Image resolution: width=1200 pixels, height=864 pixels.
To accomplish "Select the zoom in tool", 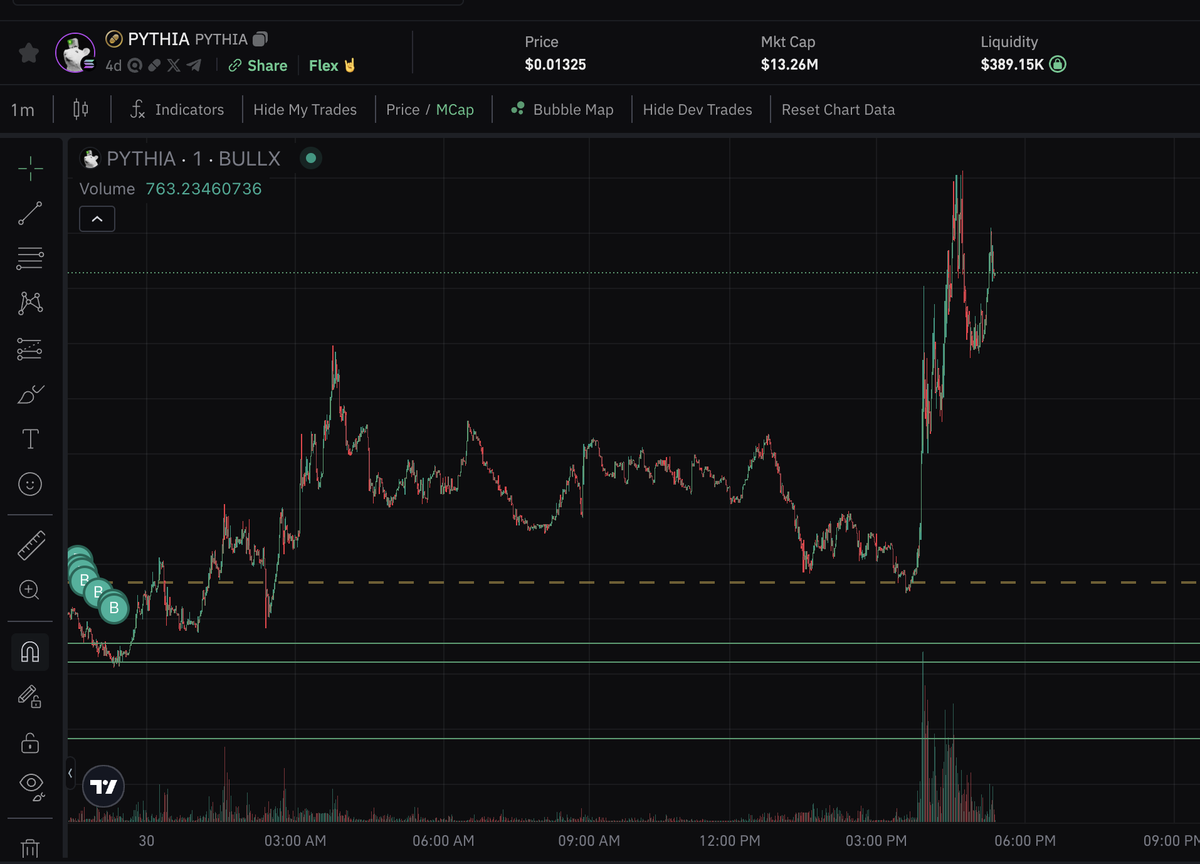I will click(x=30, y=590).
